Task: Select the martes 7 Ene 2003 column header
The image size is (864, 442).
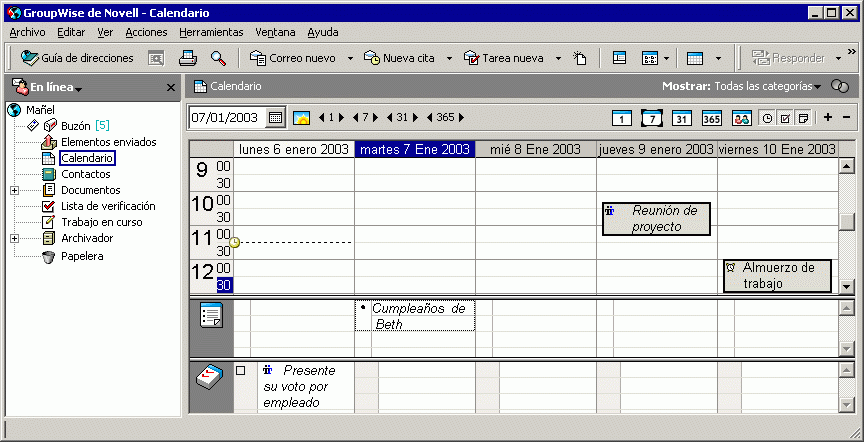Action: pyautogui.click(x=415, y=149)
